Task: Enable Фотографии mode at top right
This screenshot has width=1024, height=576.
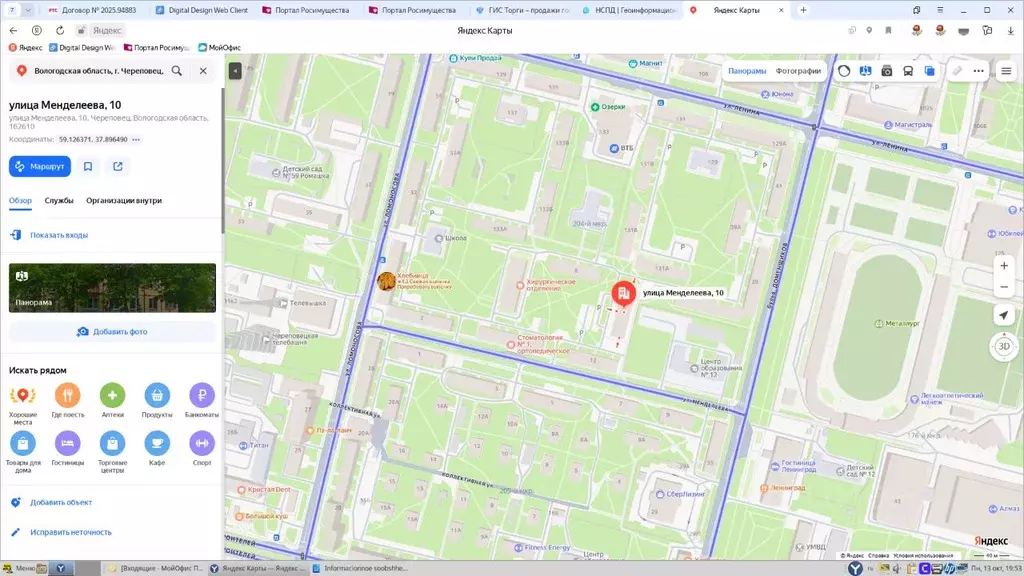Action: (797, 71)
